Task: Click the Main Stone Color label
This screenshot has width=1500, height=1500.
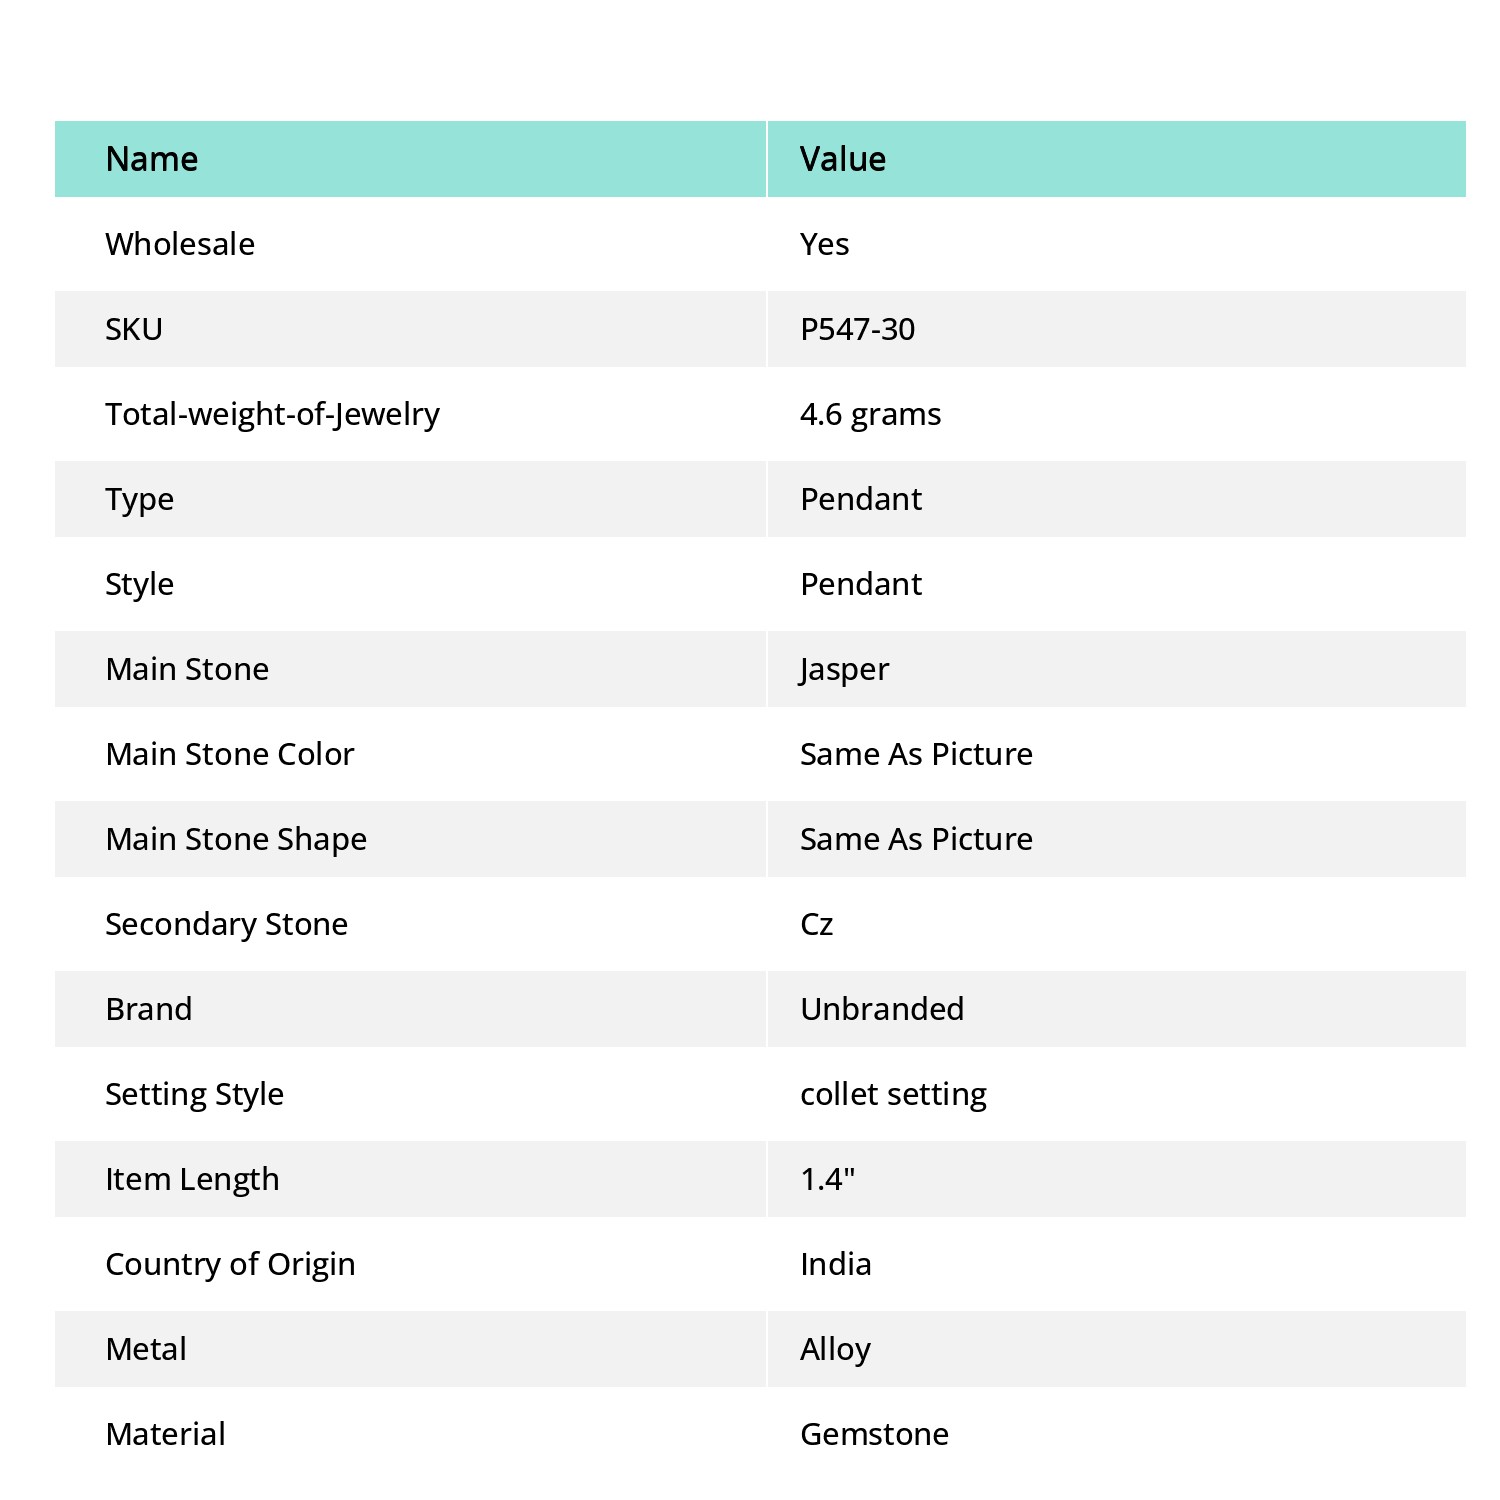Action: 230,754
